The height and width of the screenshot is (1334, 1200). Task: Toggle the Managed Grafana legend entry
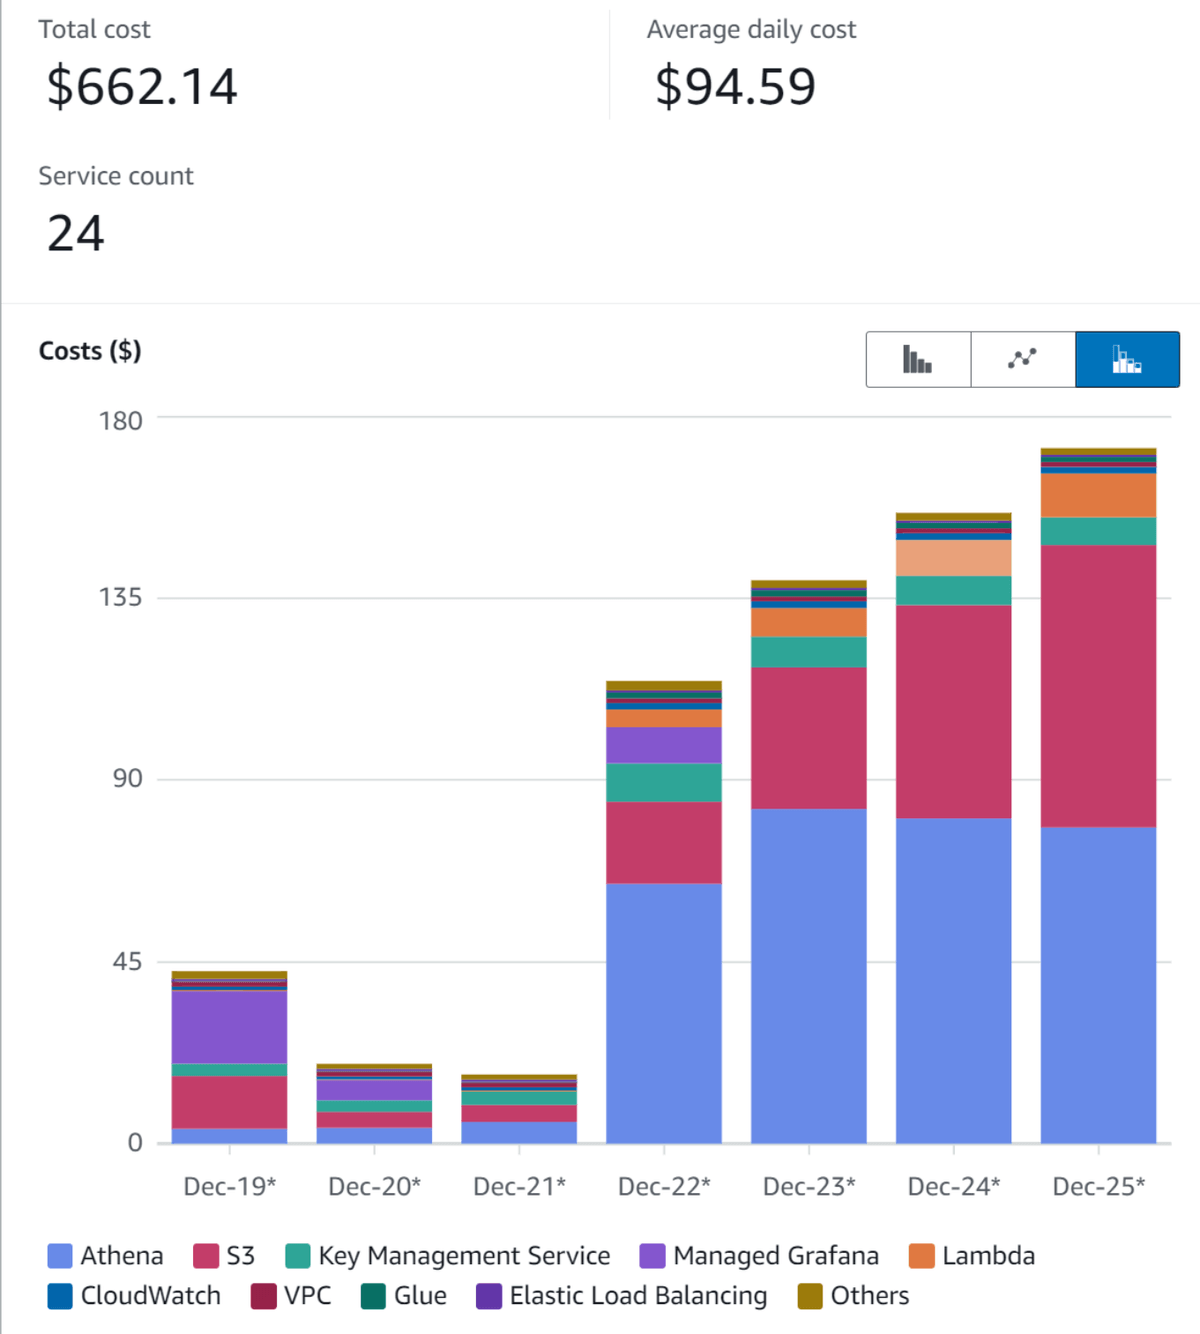pos(776,1255)
